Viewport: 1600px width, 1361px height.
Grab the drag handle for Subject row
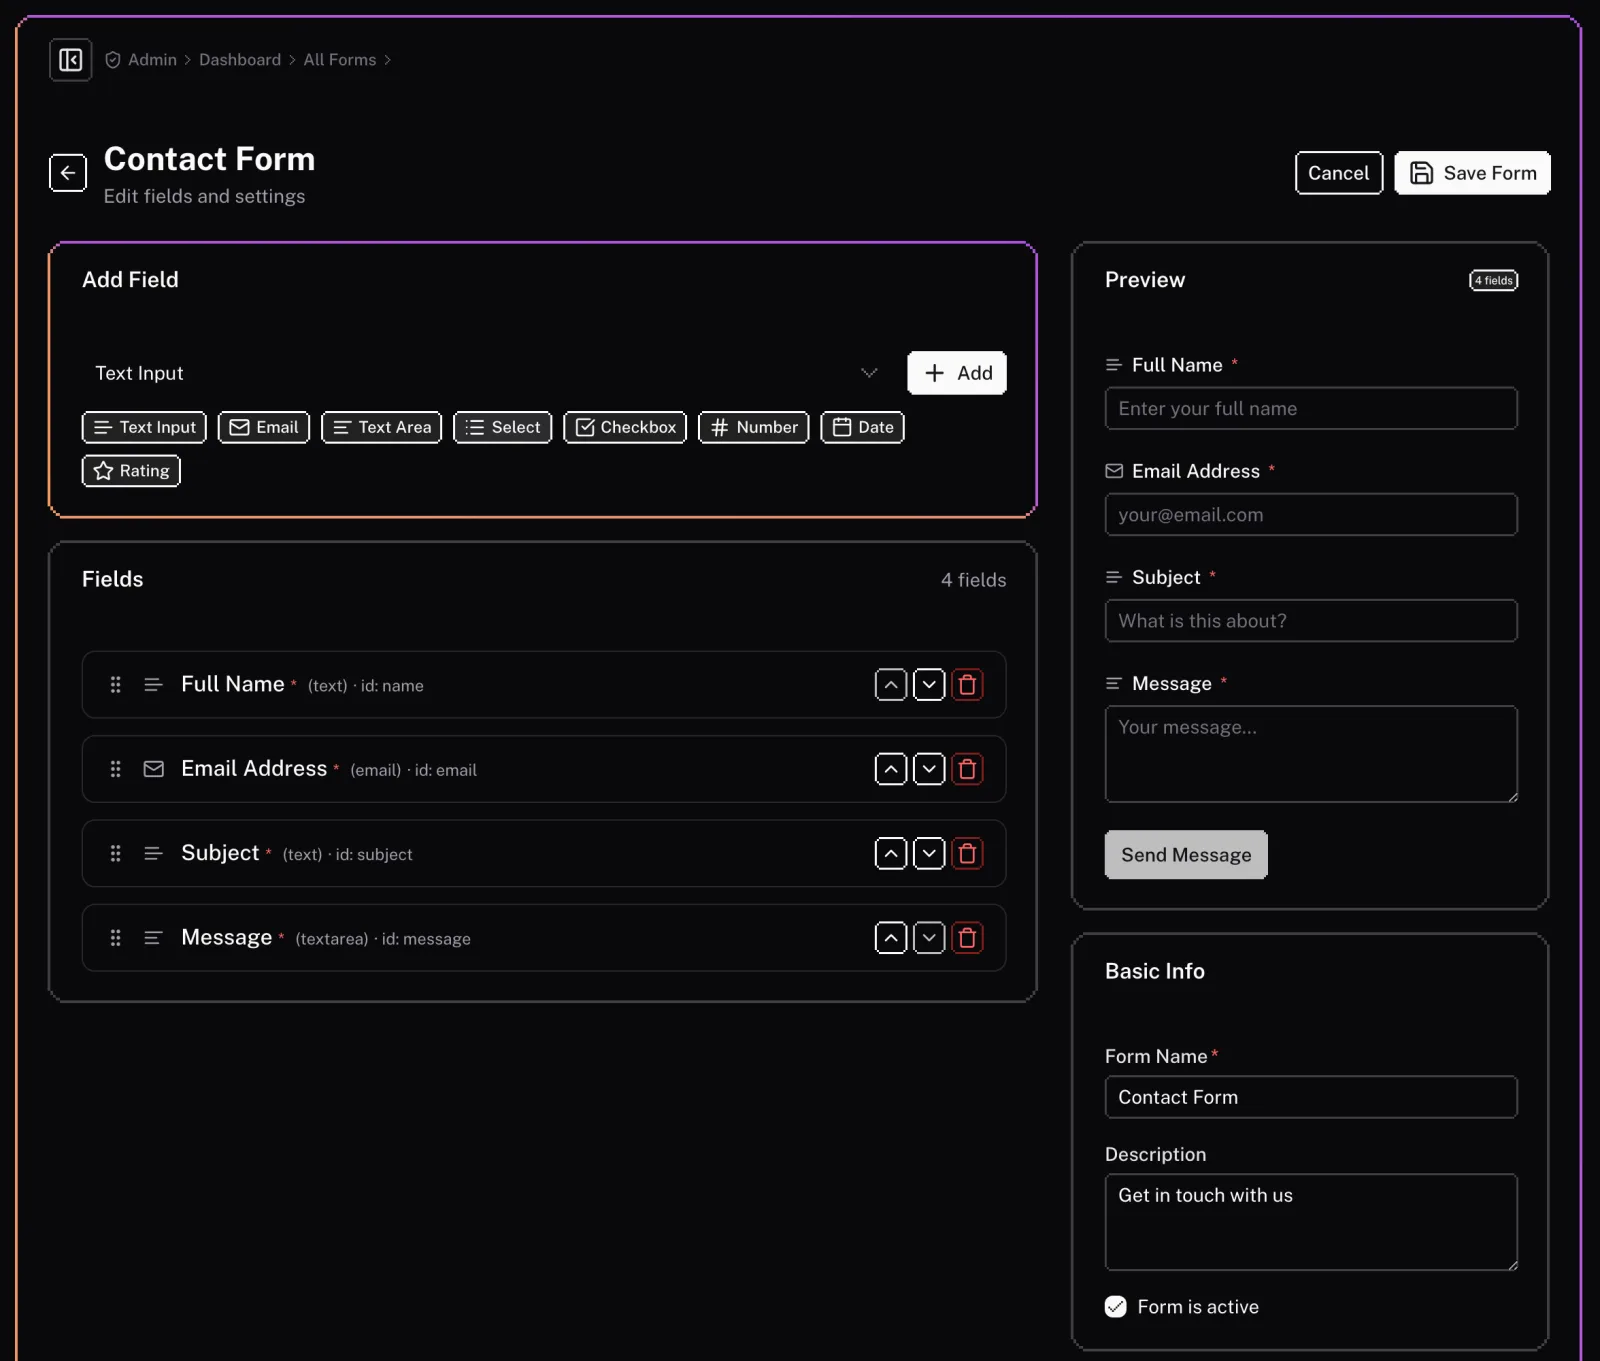click(x=115, y=853)
